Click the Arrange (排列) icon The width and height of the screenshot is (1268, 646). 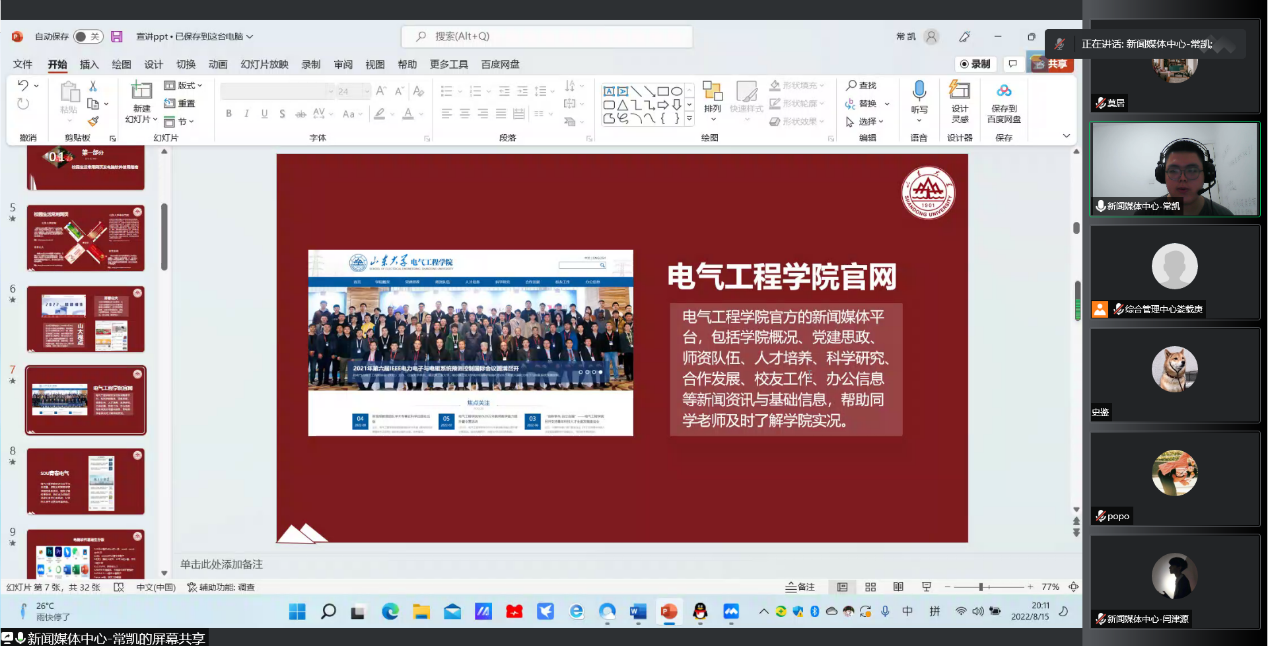click(x=712, y=98)
